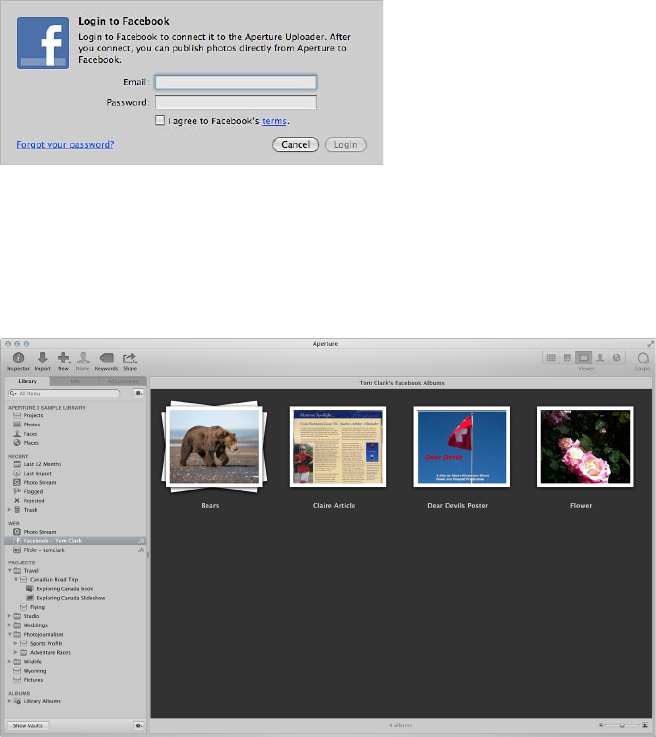Select Last 12 Months
This screenshot has width=656, height=737.
42,464
